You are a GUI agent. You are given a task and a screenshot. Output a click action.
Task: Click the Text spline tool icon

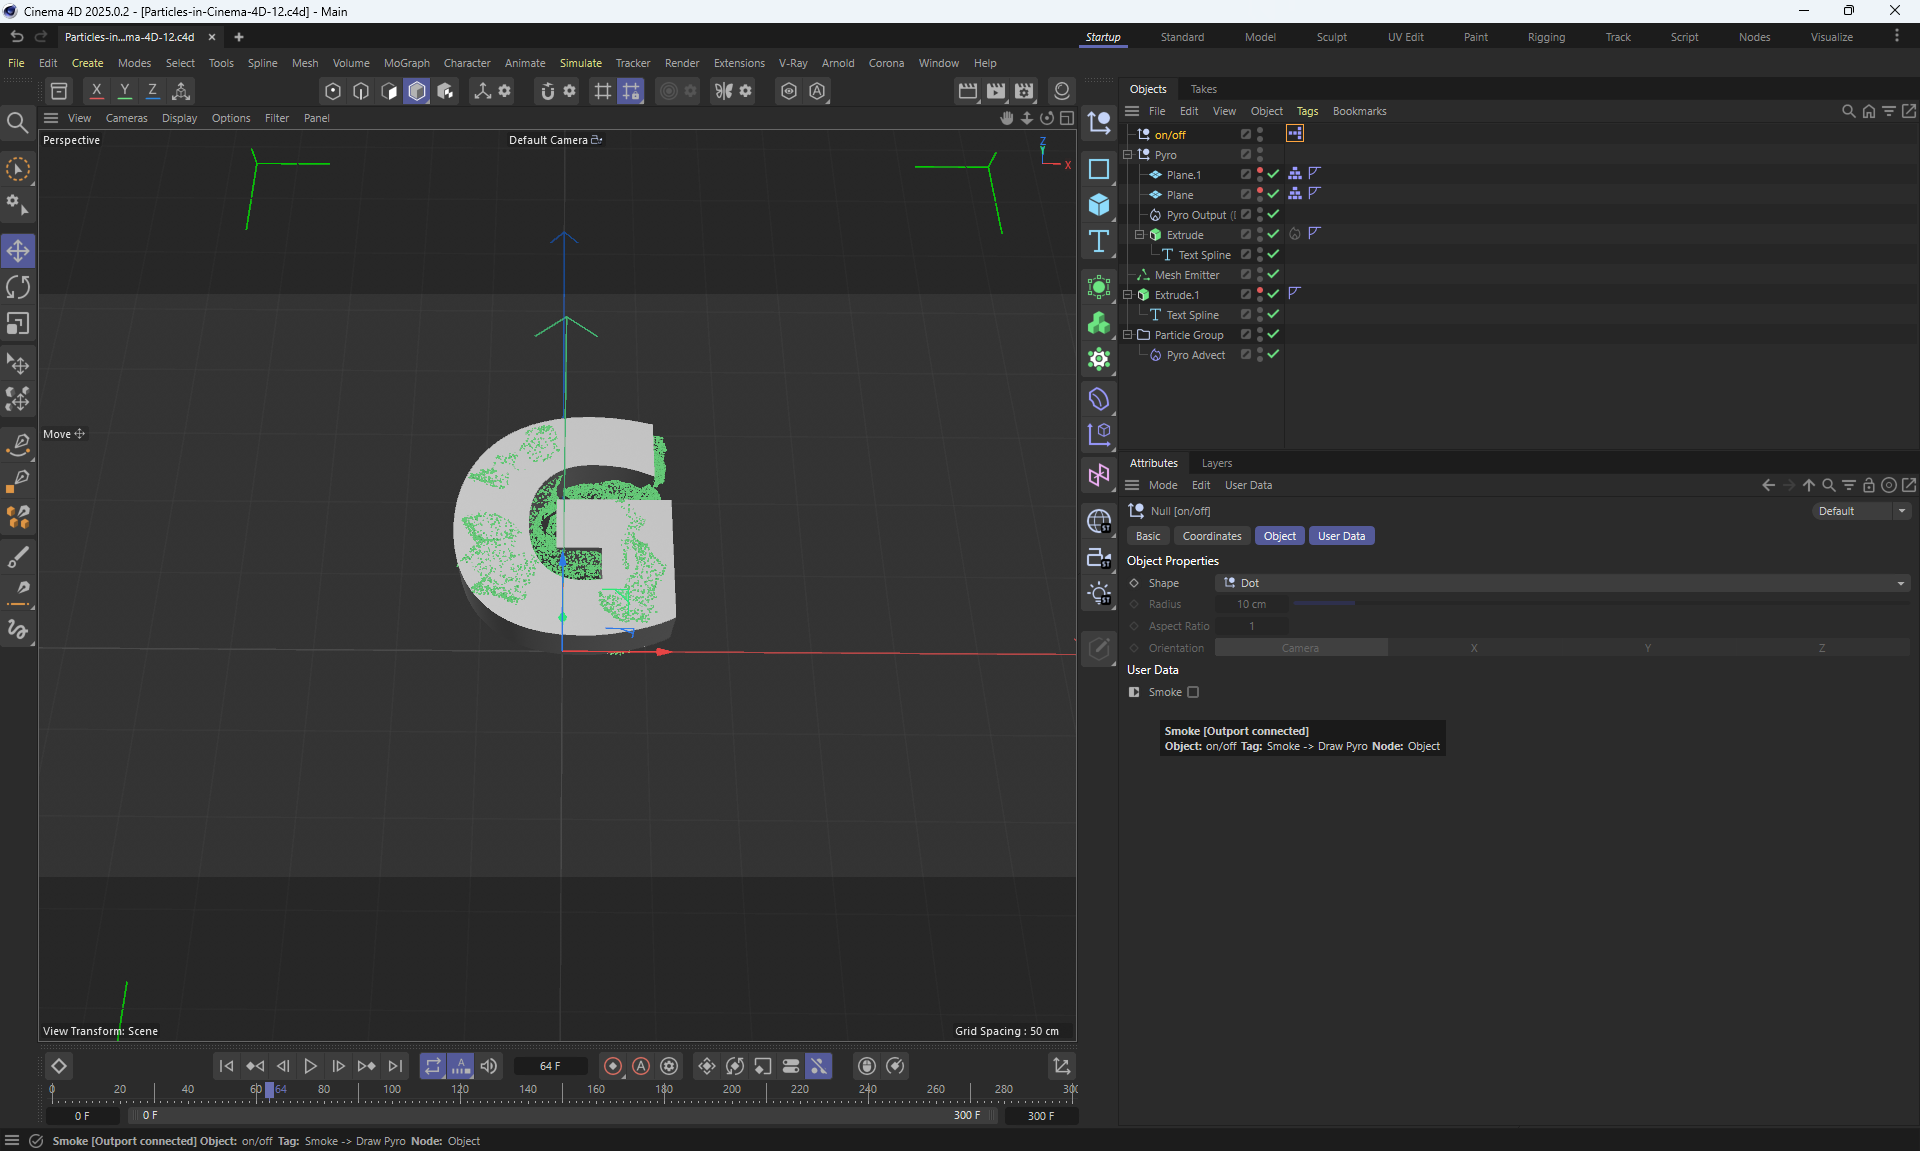(1099, 241)
